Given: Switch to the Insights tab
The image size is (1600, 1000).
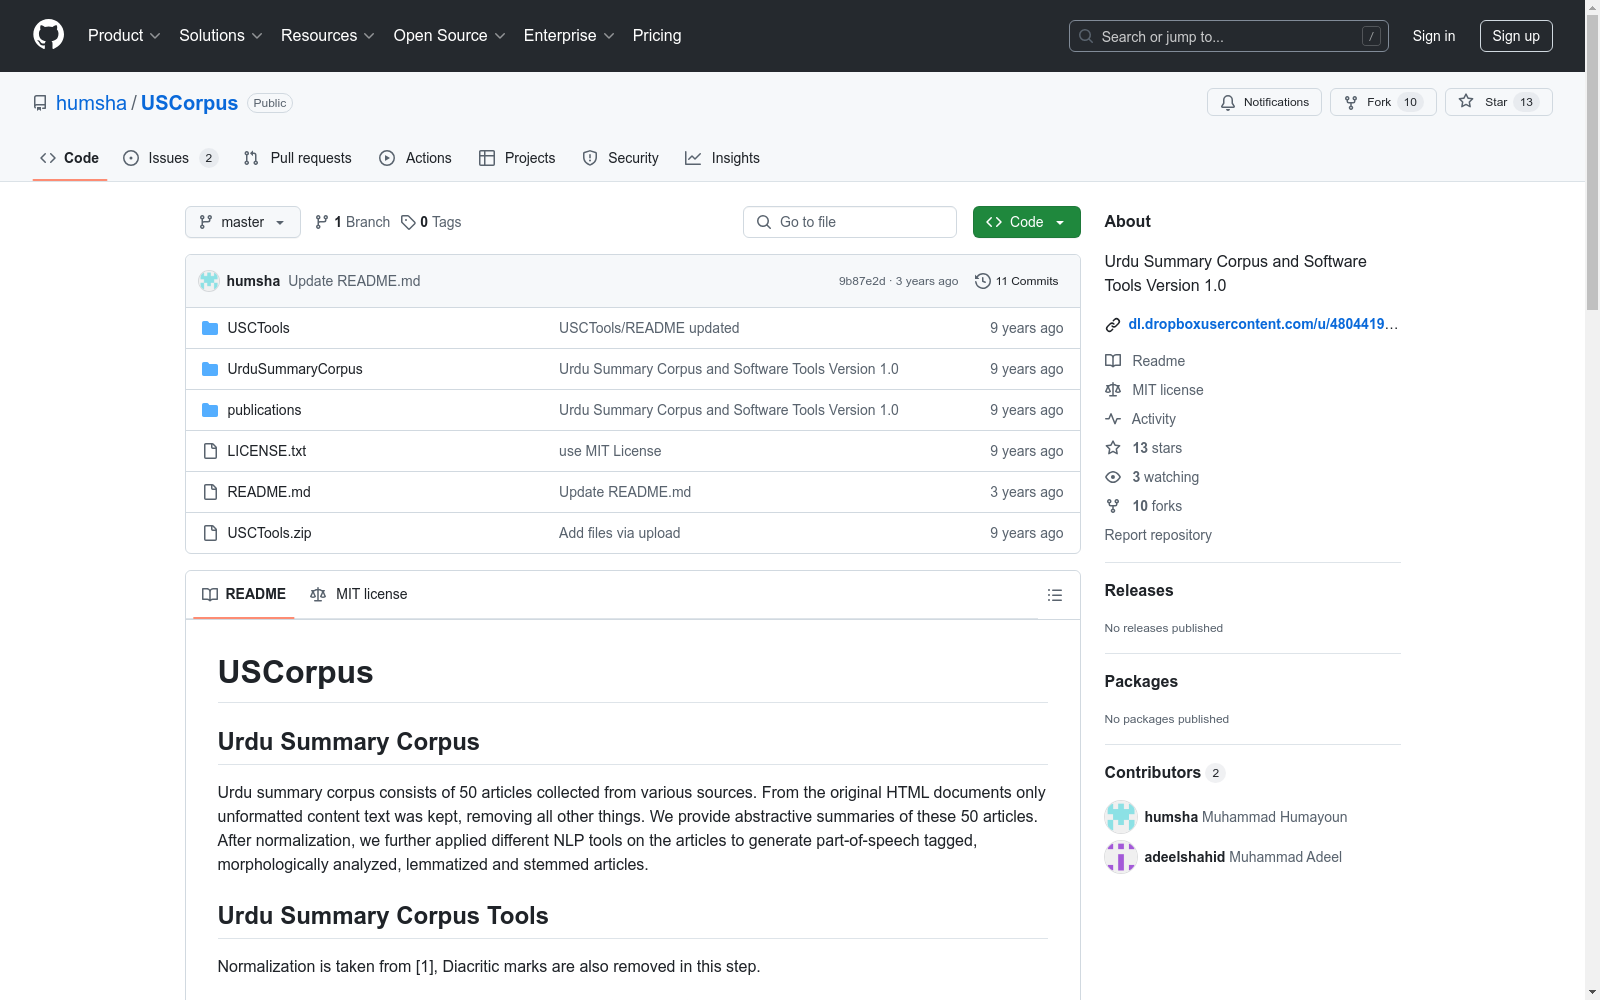Looking at the screenshot, I should point(723,158).
